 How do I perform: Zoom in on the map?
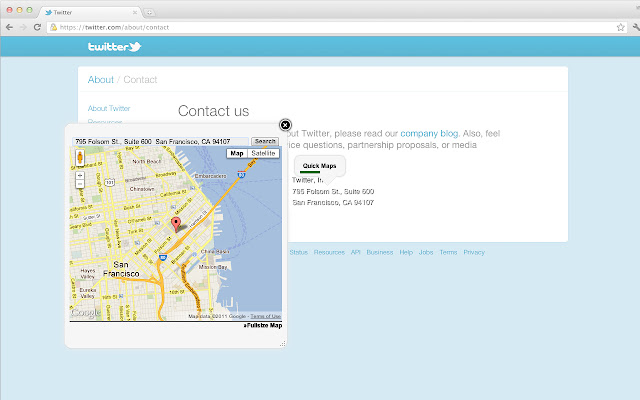(x=79, y=173)
